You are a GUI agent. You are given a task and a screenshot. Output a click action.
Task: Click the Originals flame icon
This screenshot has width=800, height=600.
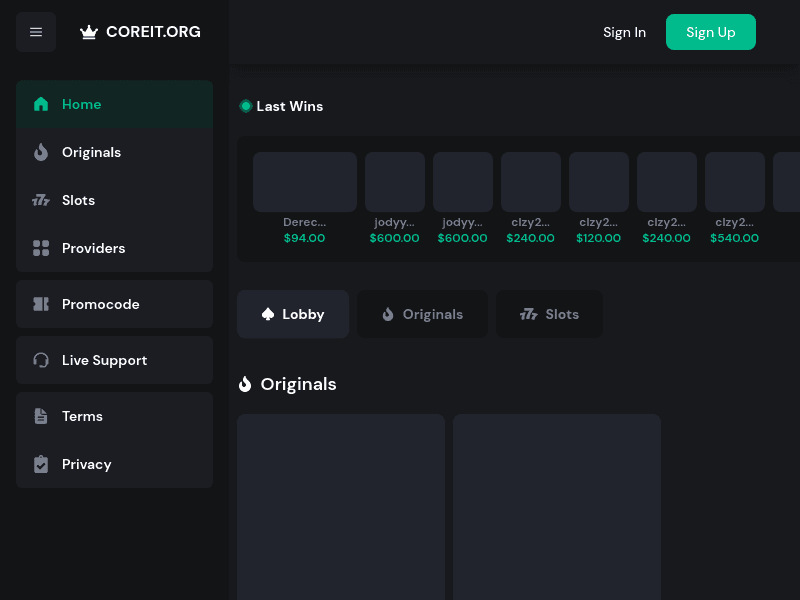click(41, 152)
